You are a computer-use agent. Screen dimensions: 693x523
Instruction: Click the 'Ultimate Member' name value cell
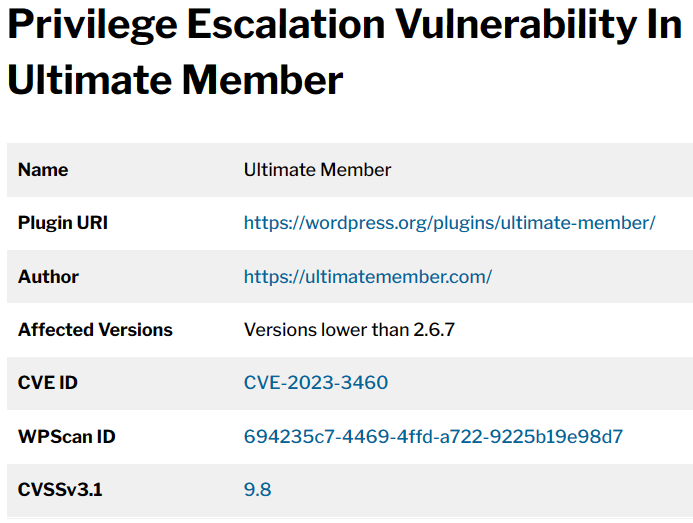click(317, 170)
